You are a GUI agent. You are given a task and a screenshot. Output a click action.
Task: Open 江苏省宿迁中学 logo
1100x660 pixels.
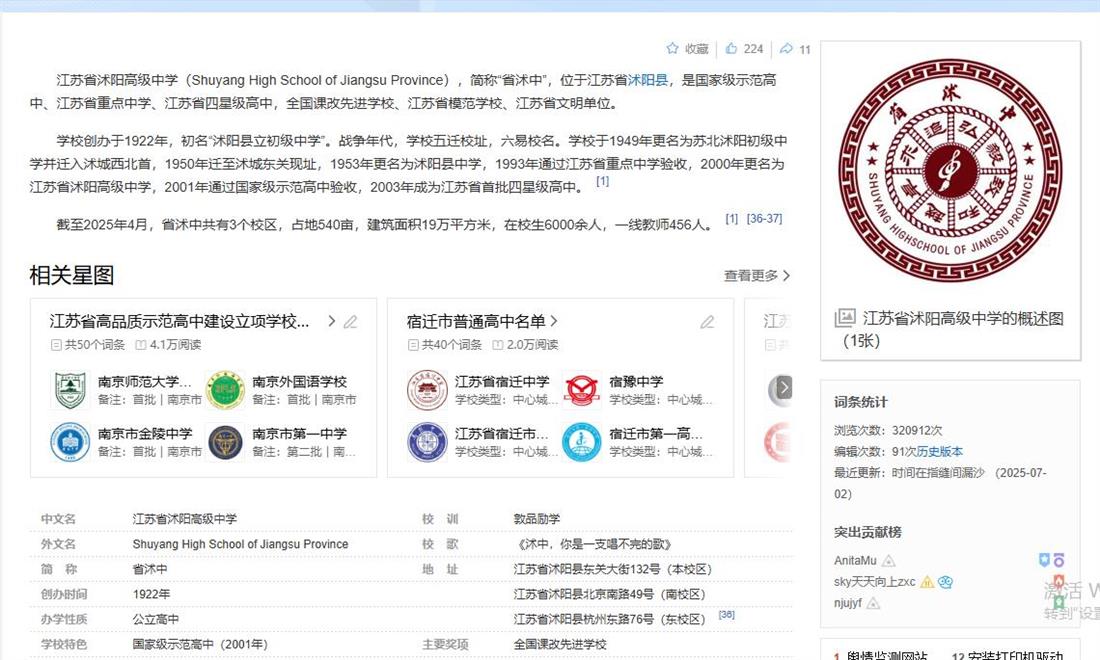coord(427,390)
